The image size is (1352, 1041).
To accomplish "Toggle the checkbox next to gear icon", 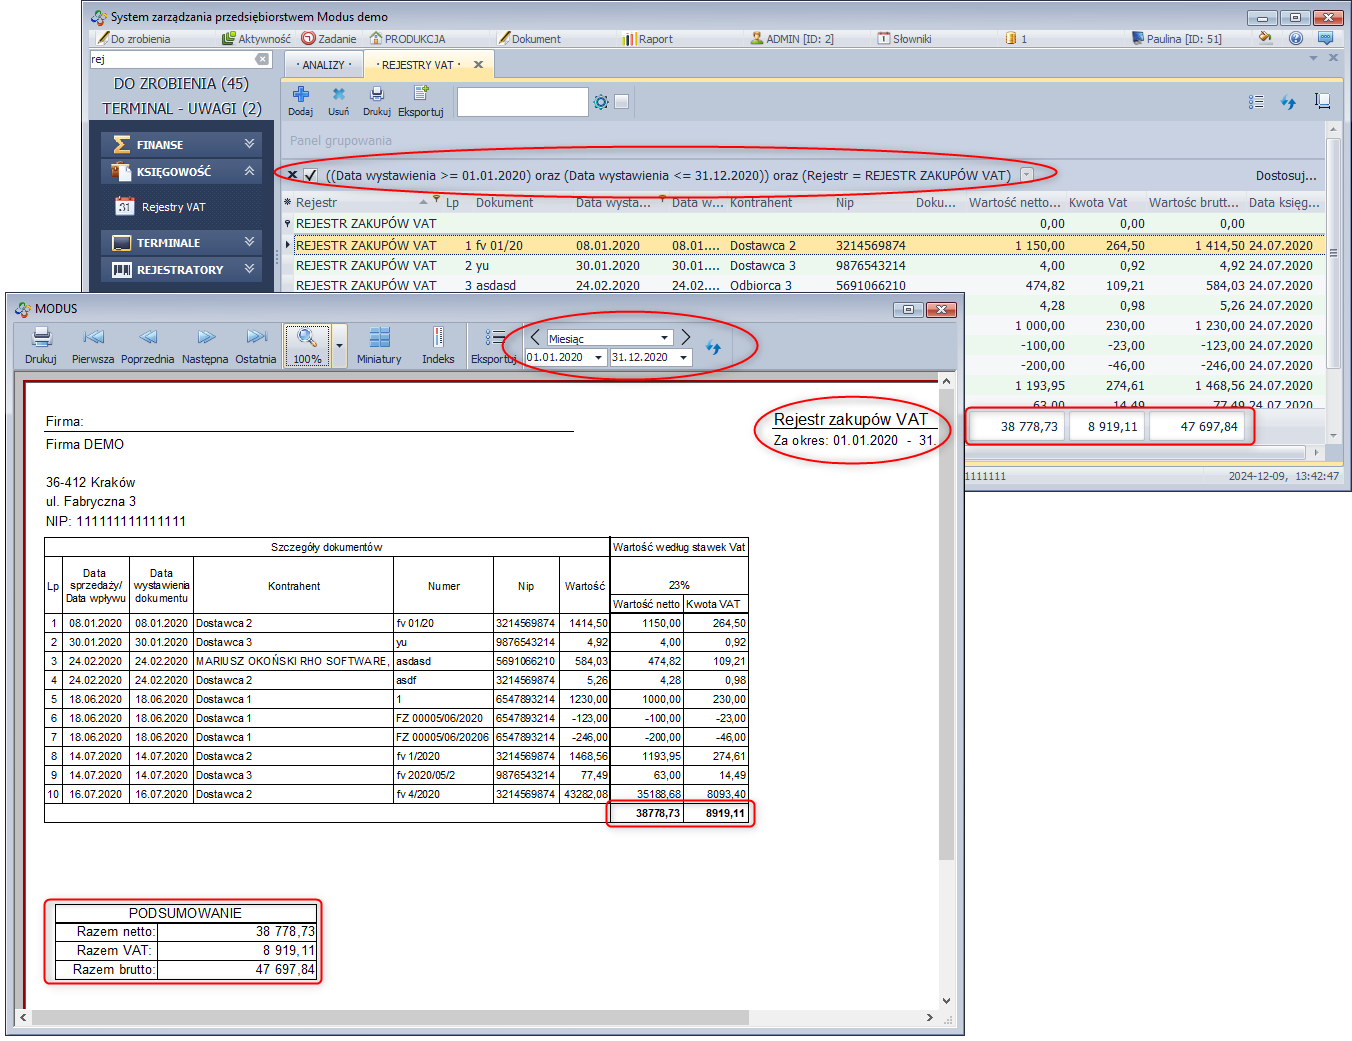I will pyautogui.click(x=621, y=102).
